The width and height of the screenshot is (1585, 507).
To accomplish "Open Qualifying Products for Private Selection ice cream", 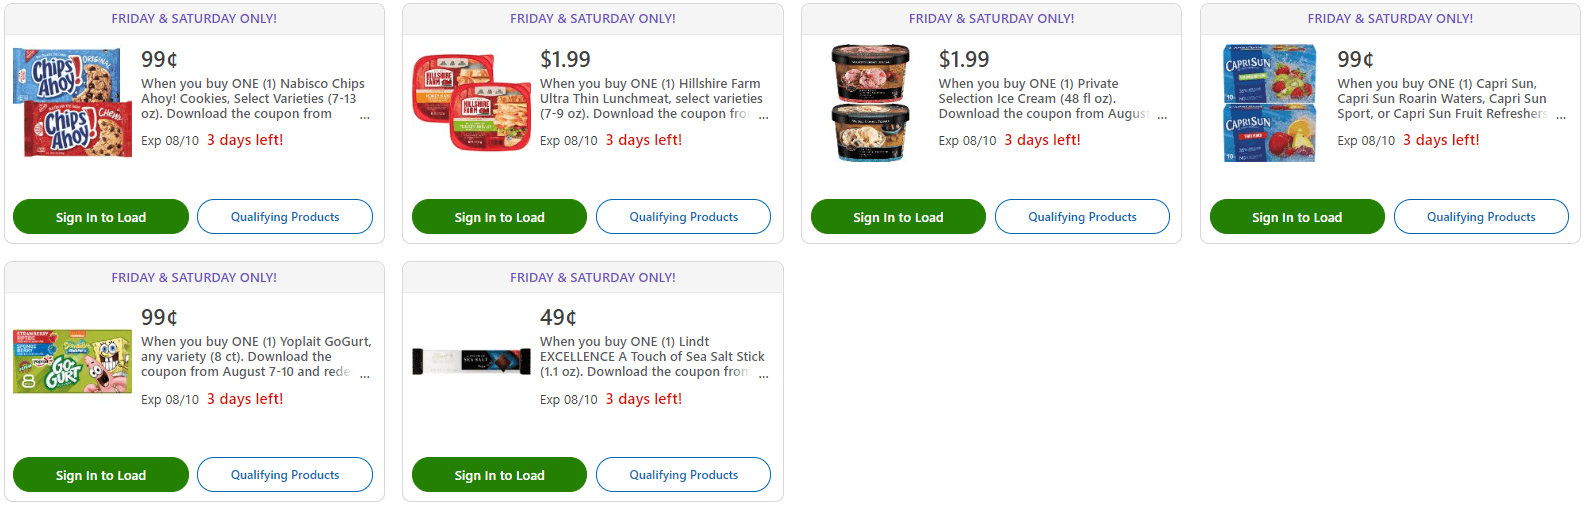I will pyautogui.click(x=1082, y=217).
